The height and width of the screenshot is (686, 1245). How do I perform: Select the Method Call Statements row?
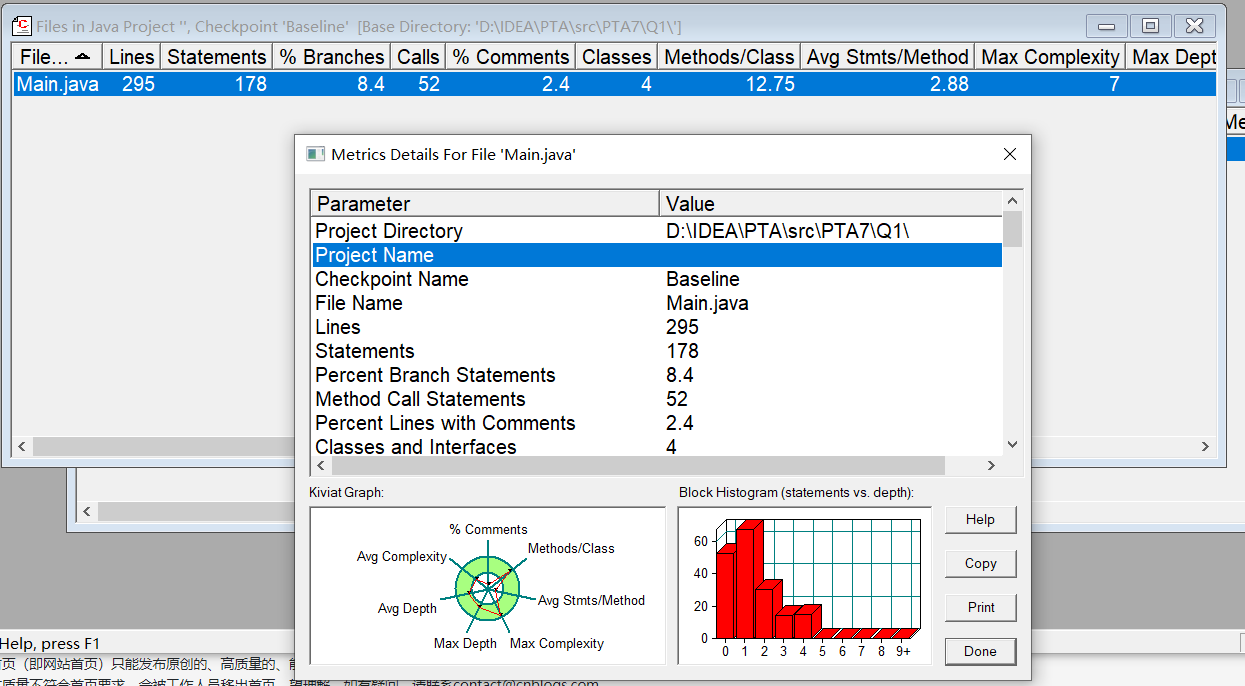657,399
